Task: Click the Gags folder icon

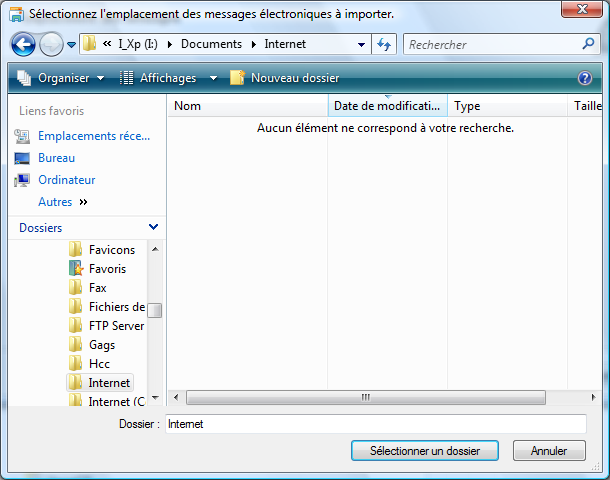Action: (x=75, y=344)
